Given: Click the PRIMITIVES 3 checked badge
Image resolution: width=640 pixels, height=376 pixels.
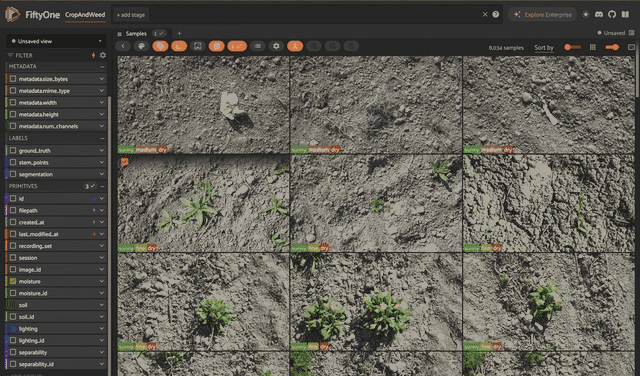Looking at the screenshot, I should tap(90, 186).
